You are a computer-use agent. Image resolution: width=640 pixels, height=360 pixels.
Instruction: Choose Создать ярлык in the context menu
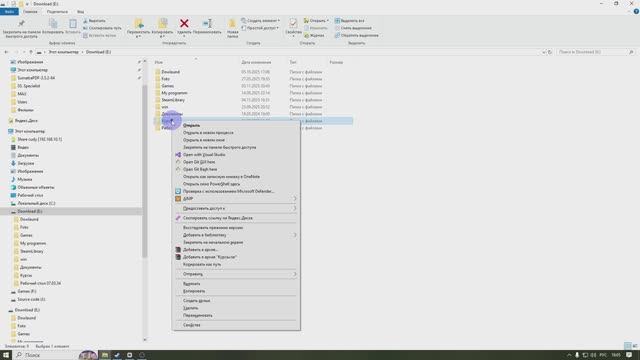pyautogui.click(x=236, y=301)
